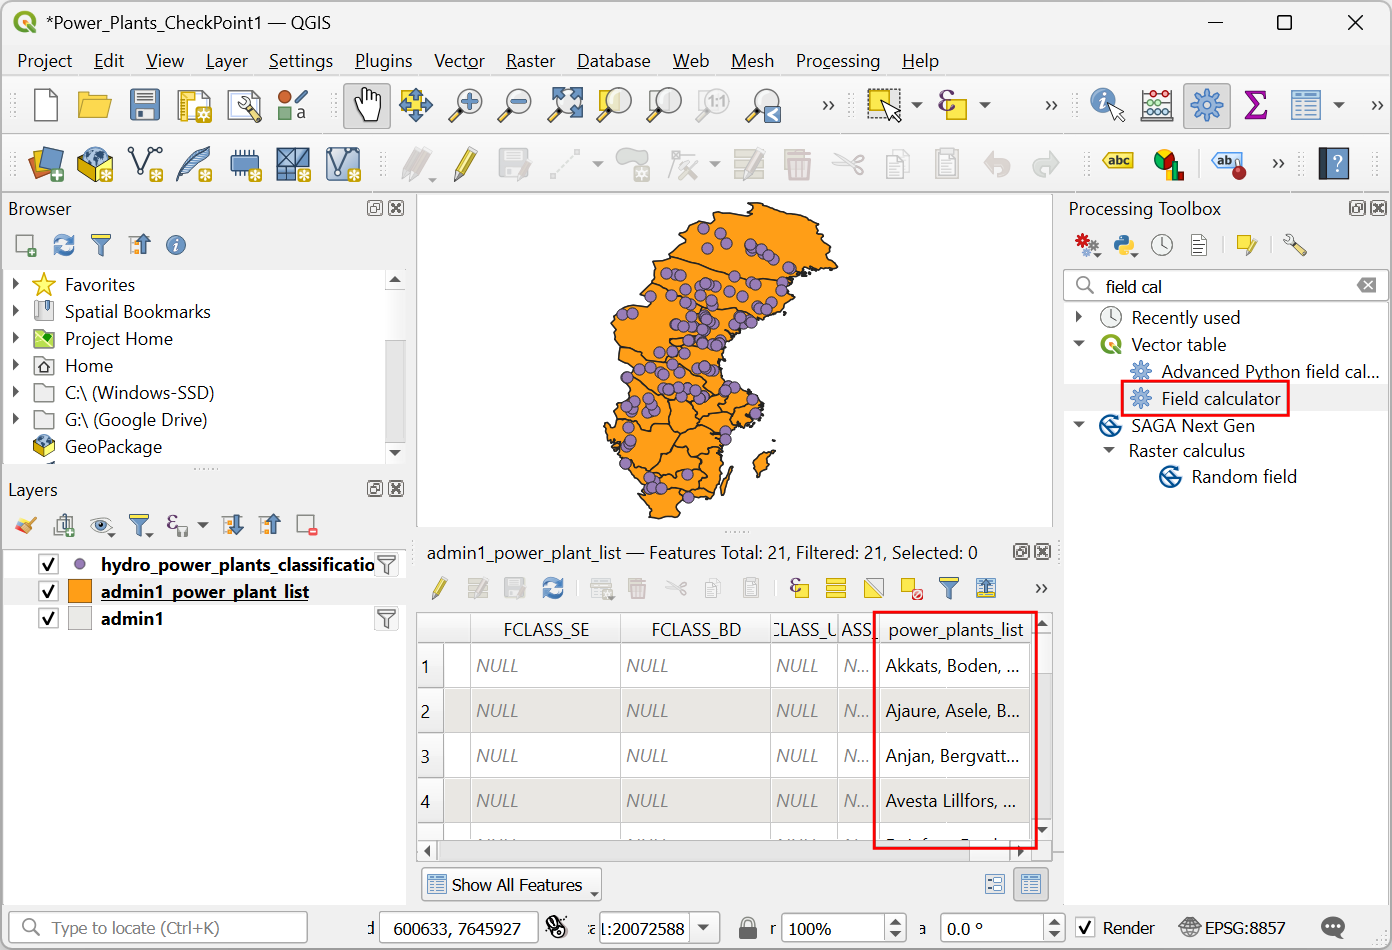Open the scale dropdown arrow
The height and width of the screenshot is (950, 1392).
[705, 928]
